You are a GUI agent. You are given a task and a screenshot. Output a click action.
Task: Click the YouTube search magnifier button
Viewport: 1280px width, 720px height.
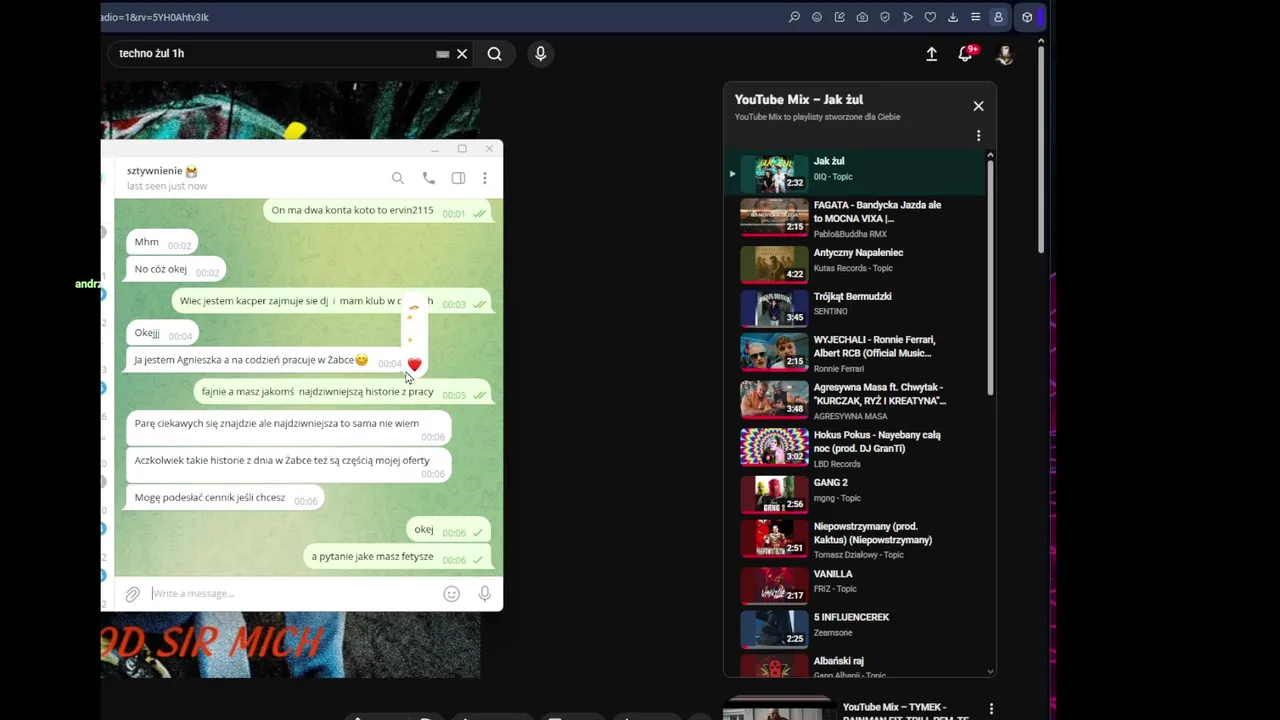[494, 54]
